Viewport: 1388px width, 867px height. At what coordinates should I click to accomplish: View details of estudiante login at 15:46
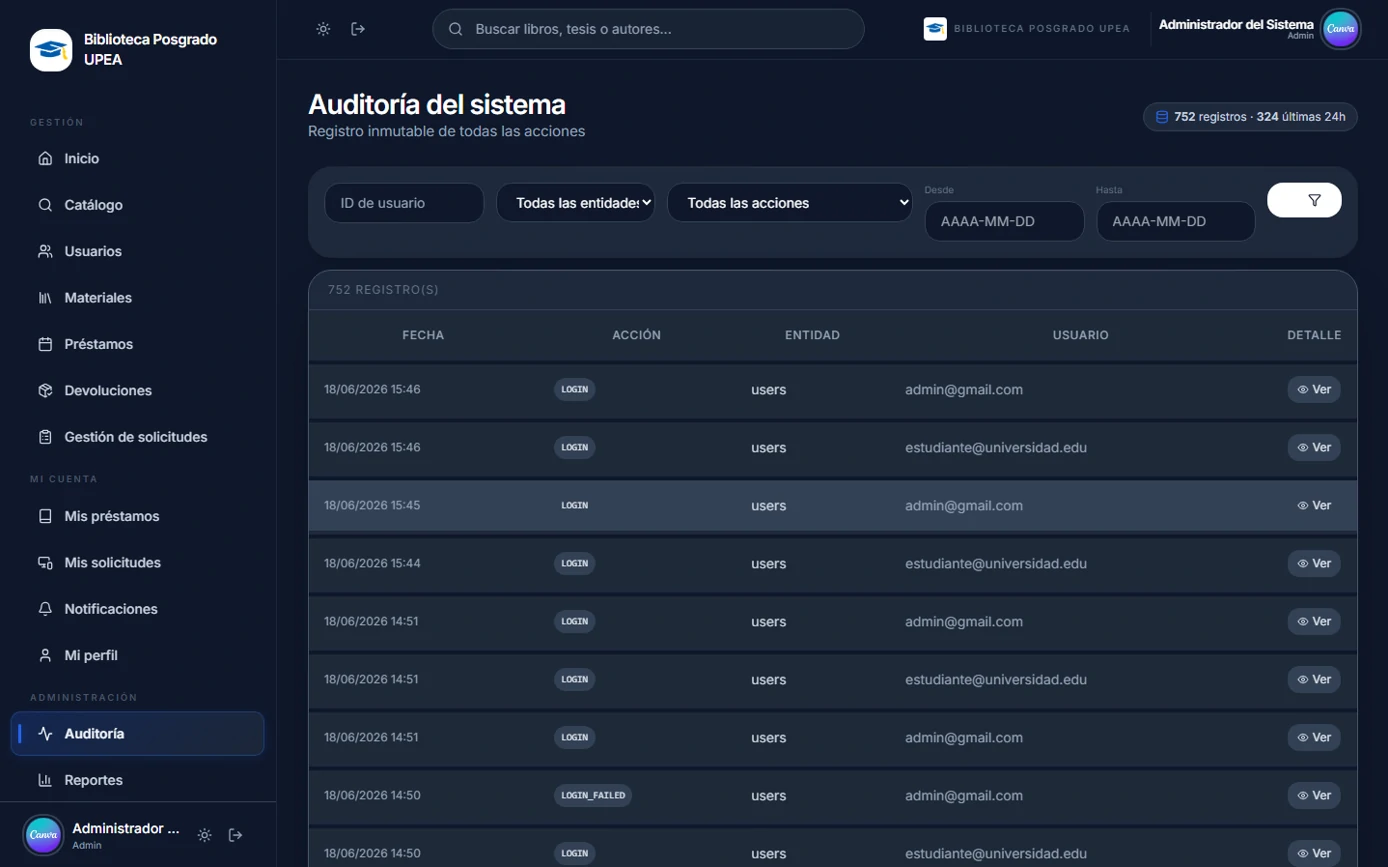(1314, 448)
